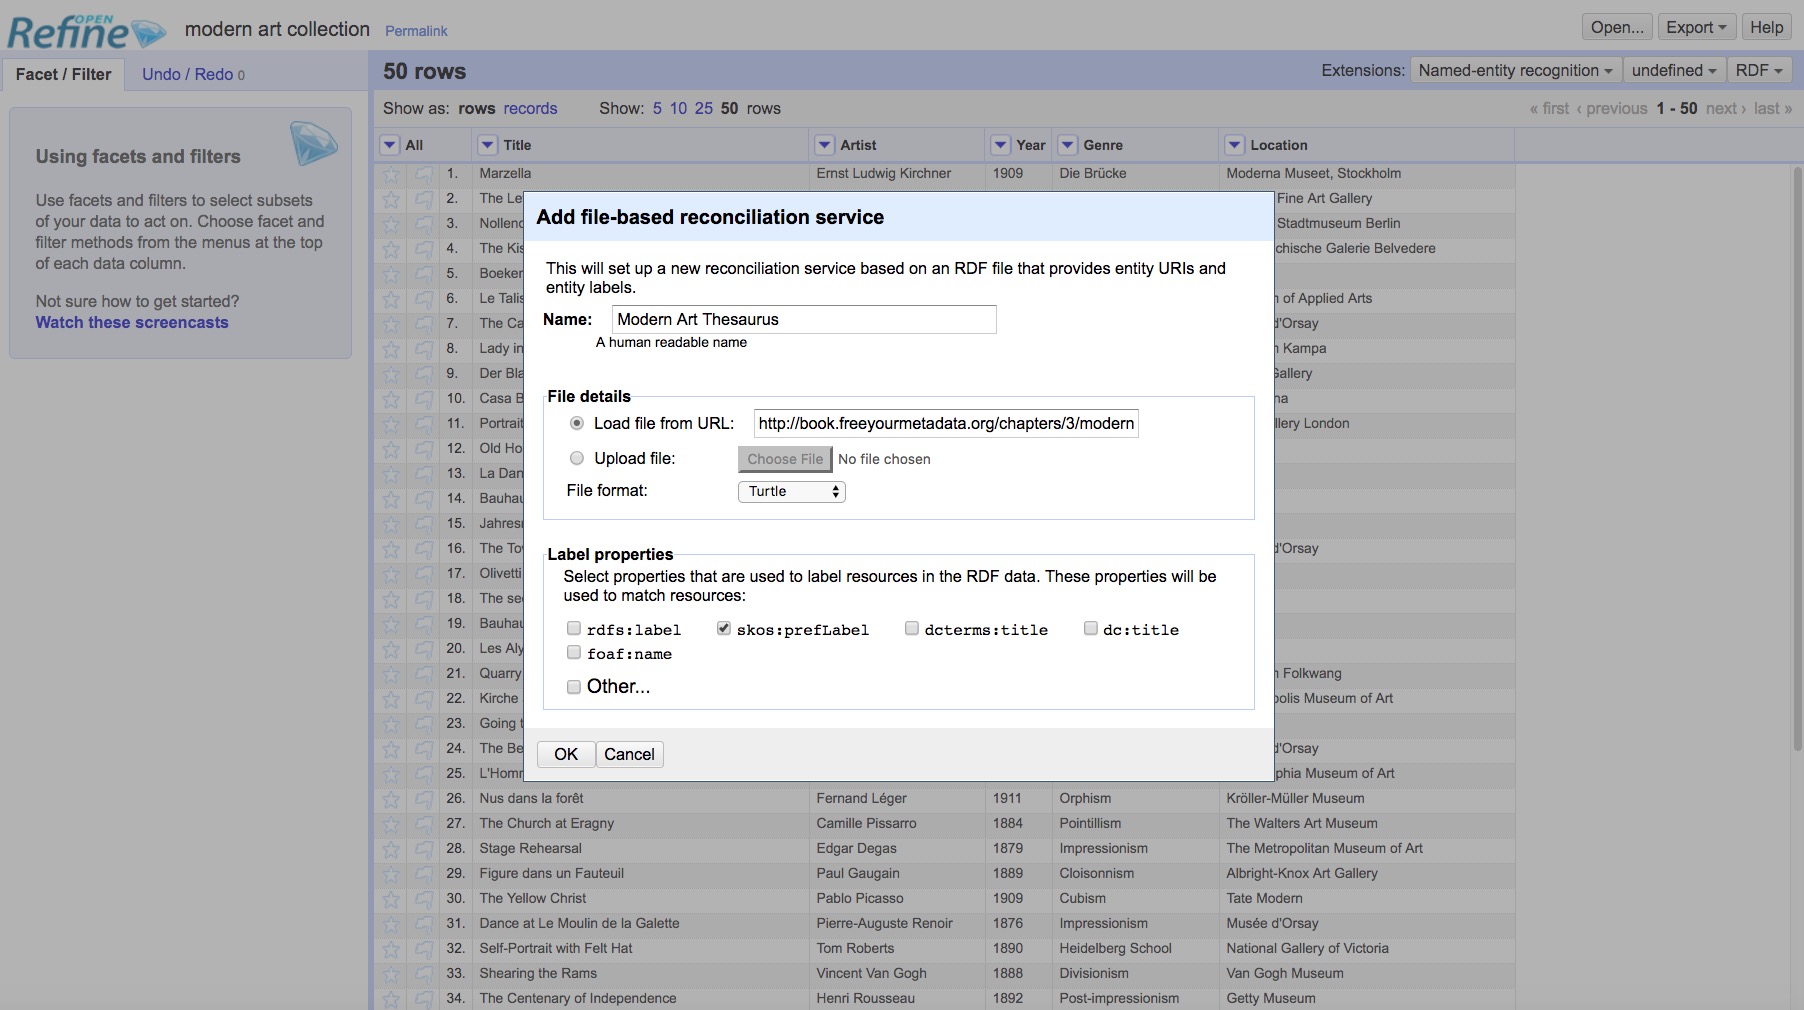Star the Nus dans la forêt row

(x=390, y=800)
